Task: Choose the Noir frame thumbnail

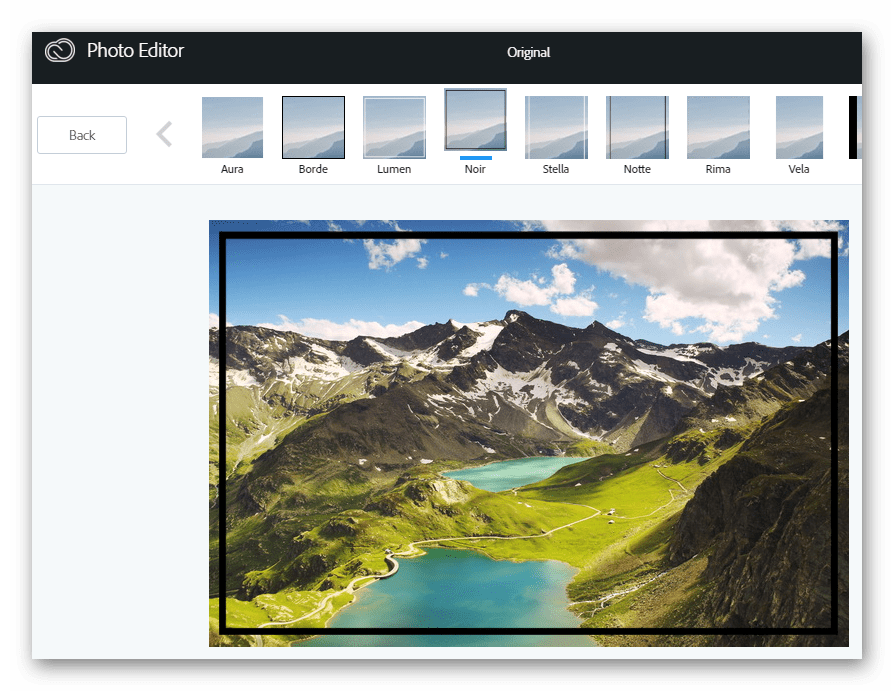Action: (476, 120)
